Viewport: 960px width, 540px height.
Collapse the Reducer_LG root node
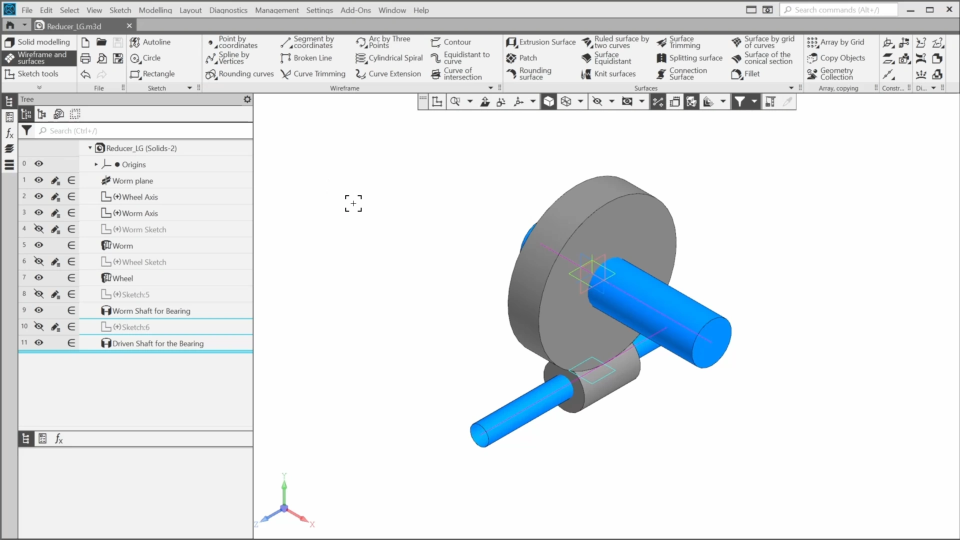coord(89,148)
